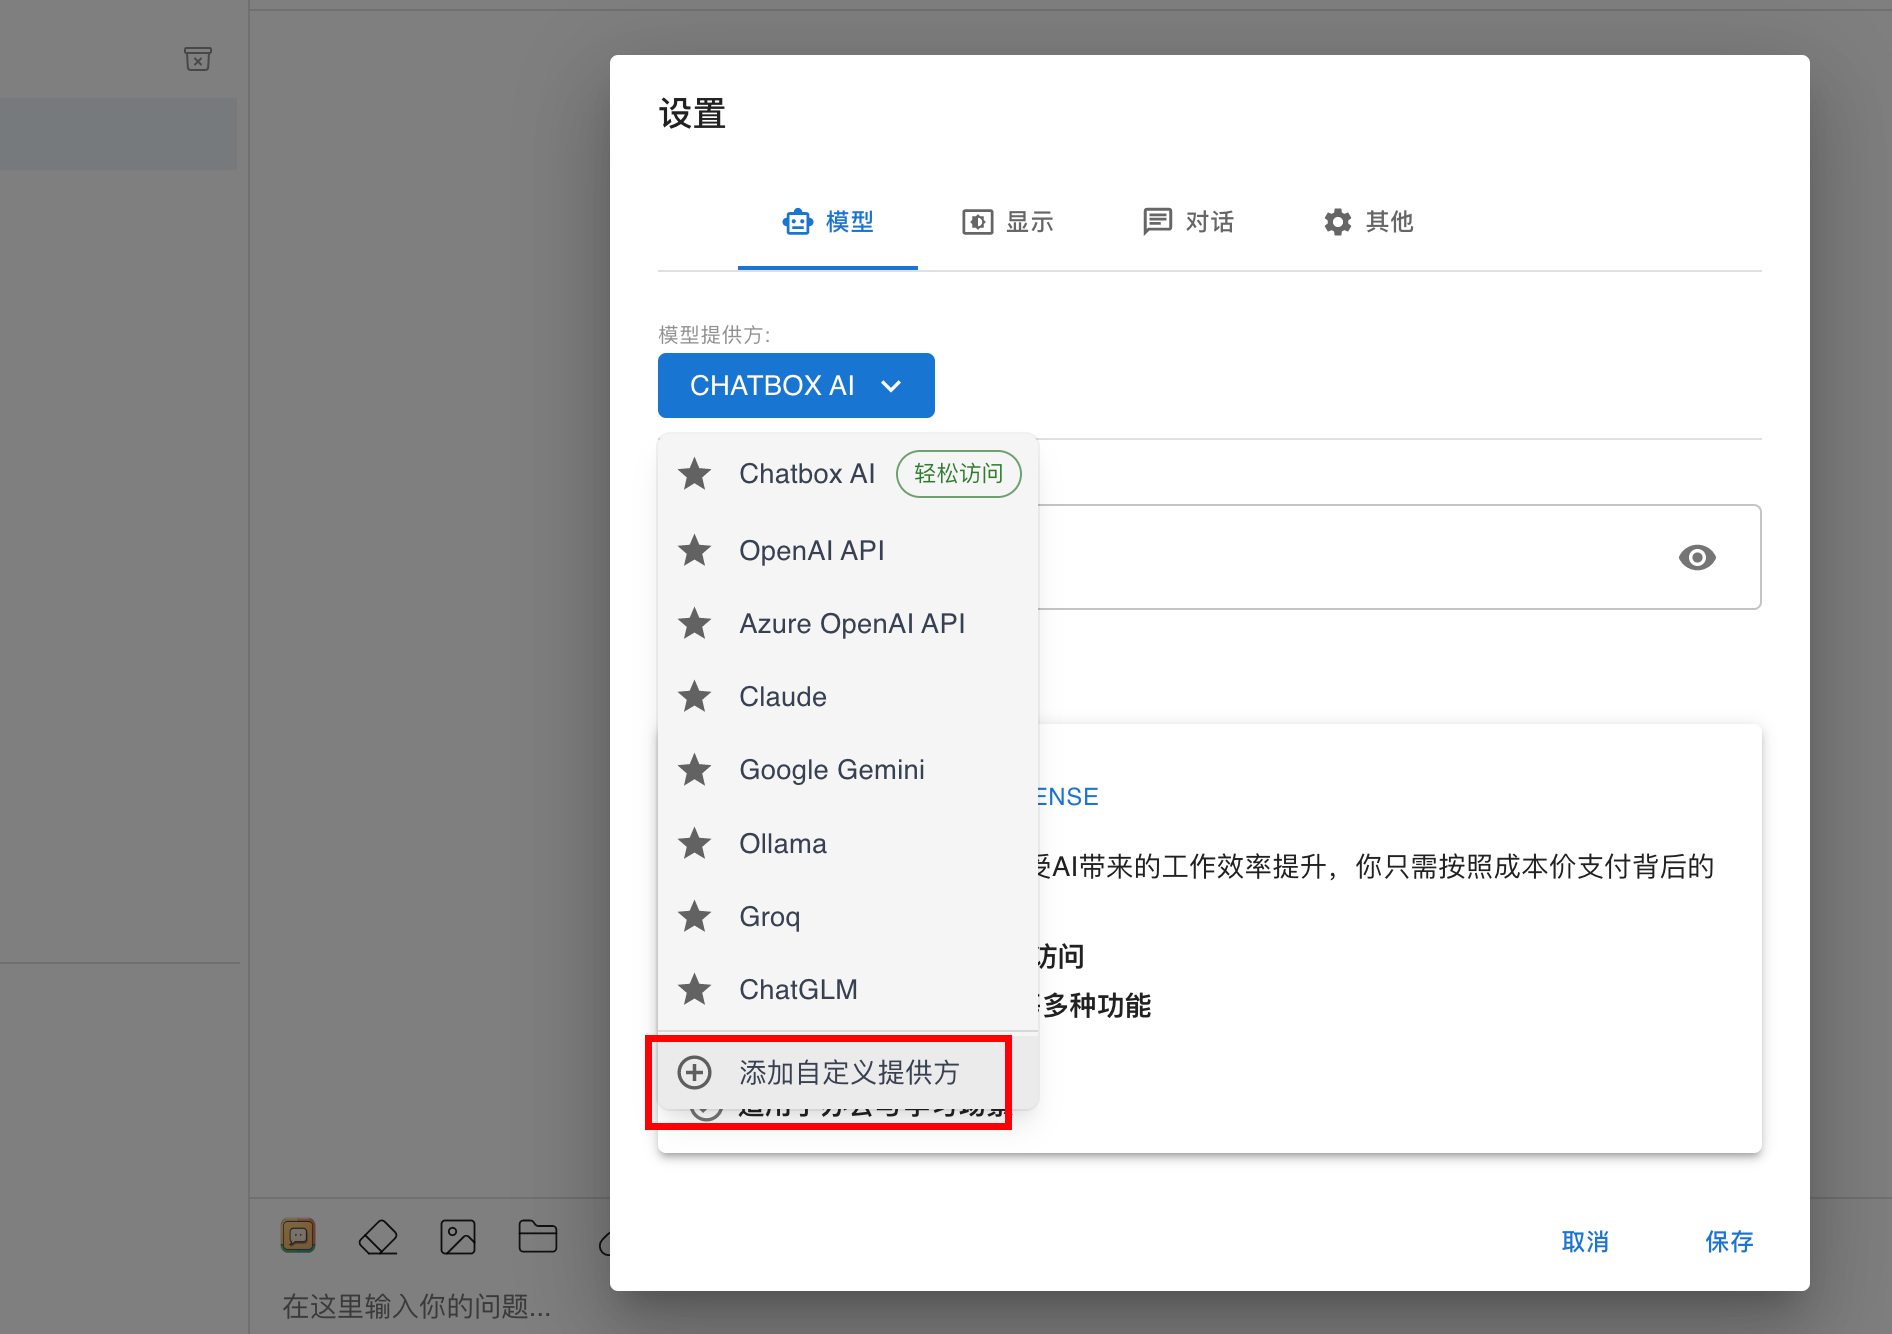Viewport: 1892px width, 1334px height.
Task: Choose OpenAI API provider
Action: (848, 550)
